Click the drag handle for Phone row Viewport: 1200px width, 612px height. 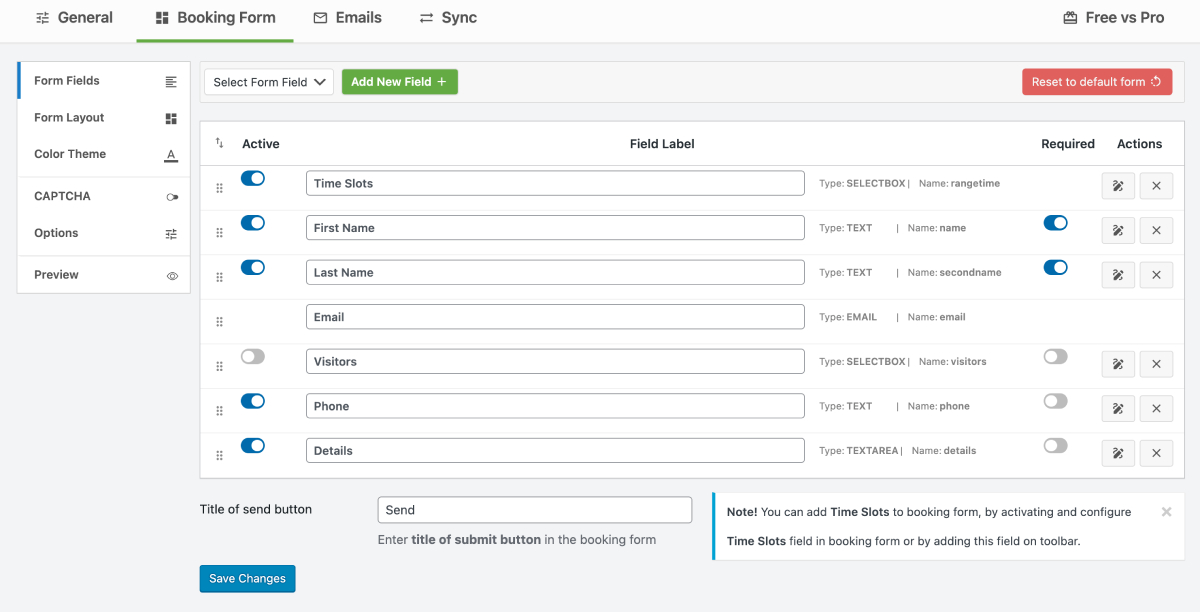220,411
